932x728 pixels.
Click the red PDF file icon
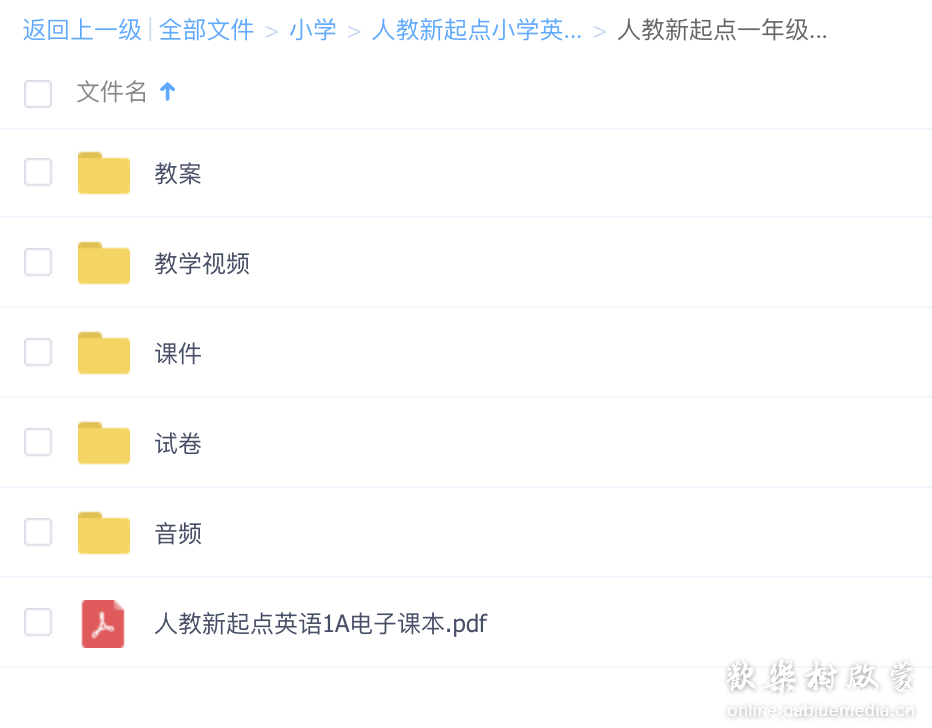103,622
